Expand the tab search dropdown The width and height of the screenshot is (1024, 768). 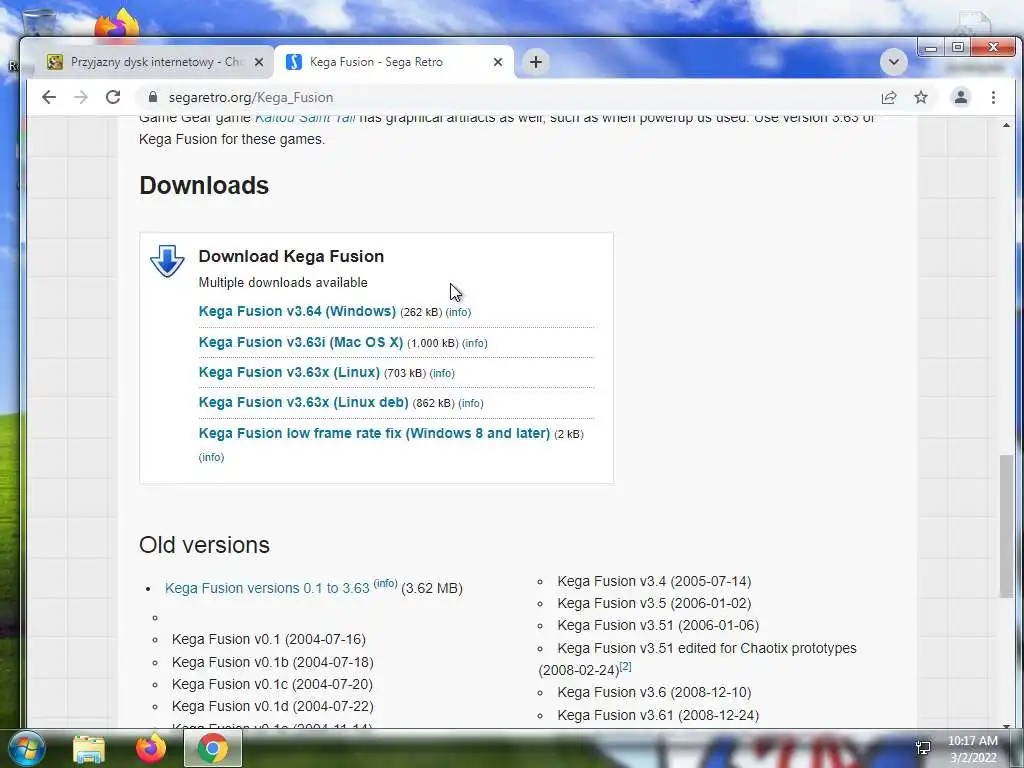(893, 62)
